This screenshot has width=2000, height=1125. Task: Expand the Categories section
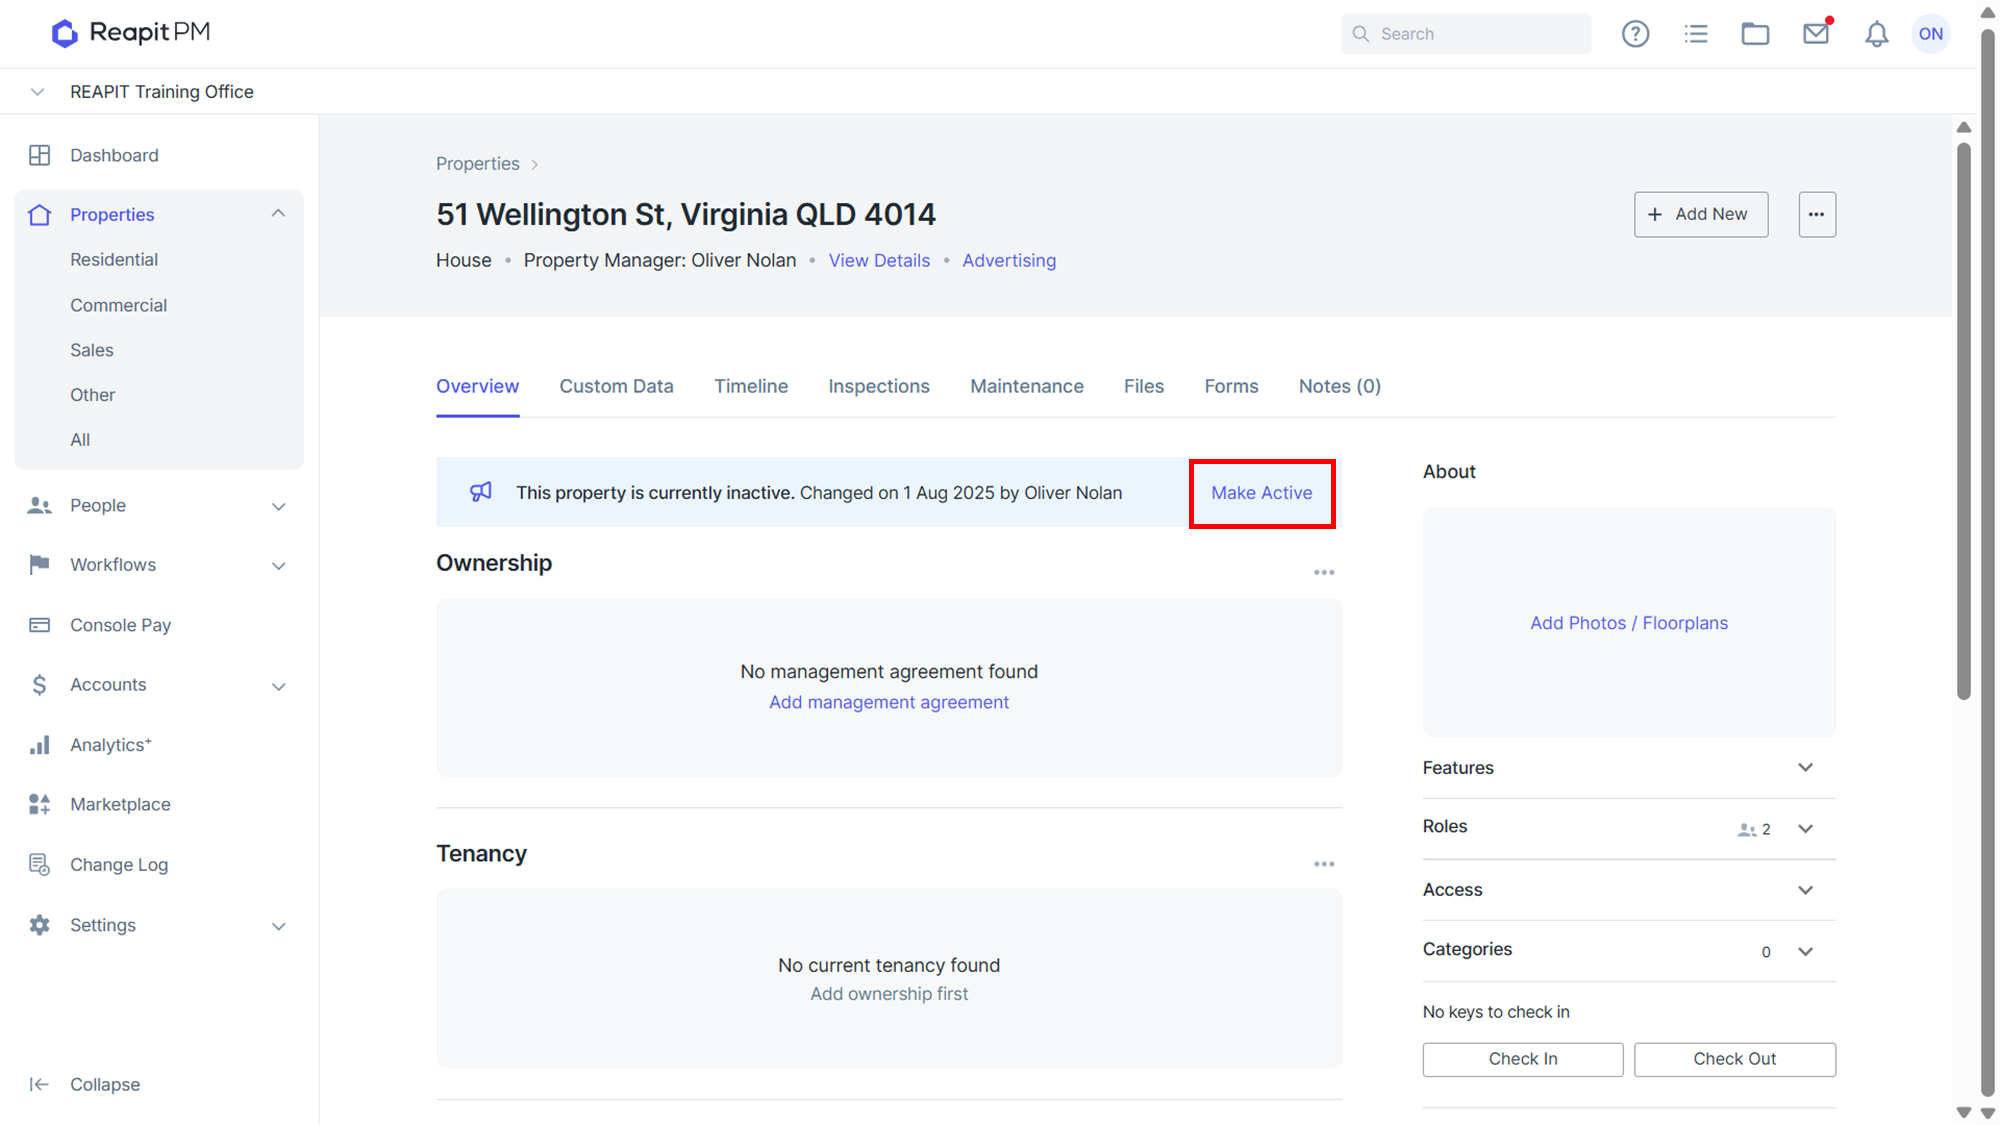tap(1805, 951)
